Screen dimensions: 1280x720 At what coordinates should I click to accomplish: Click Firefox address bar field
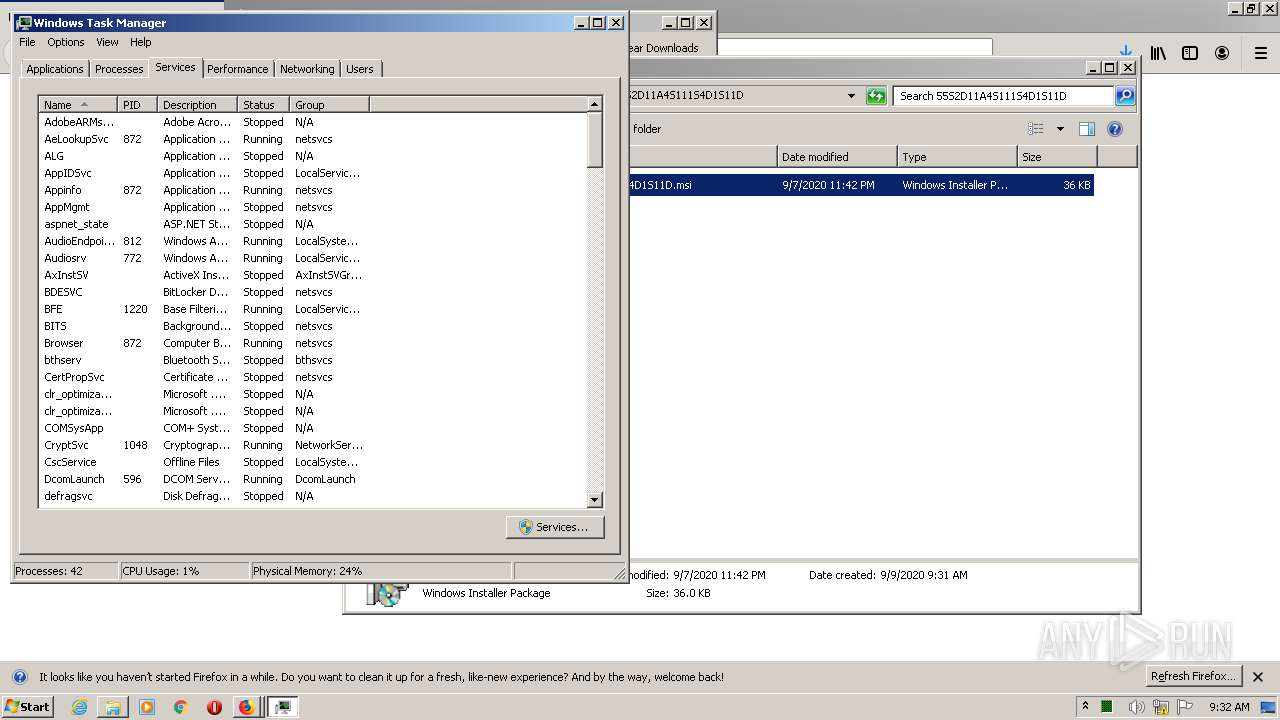pos(855,47)
